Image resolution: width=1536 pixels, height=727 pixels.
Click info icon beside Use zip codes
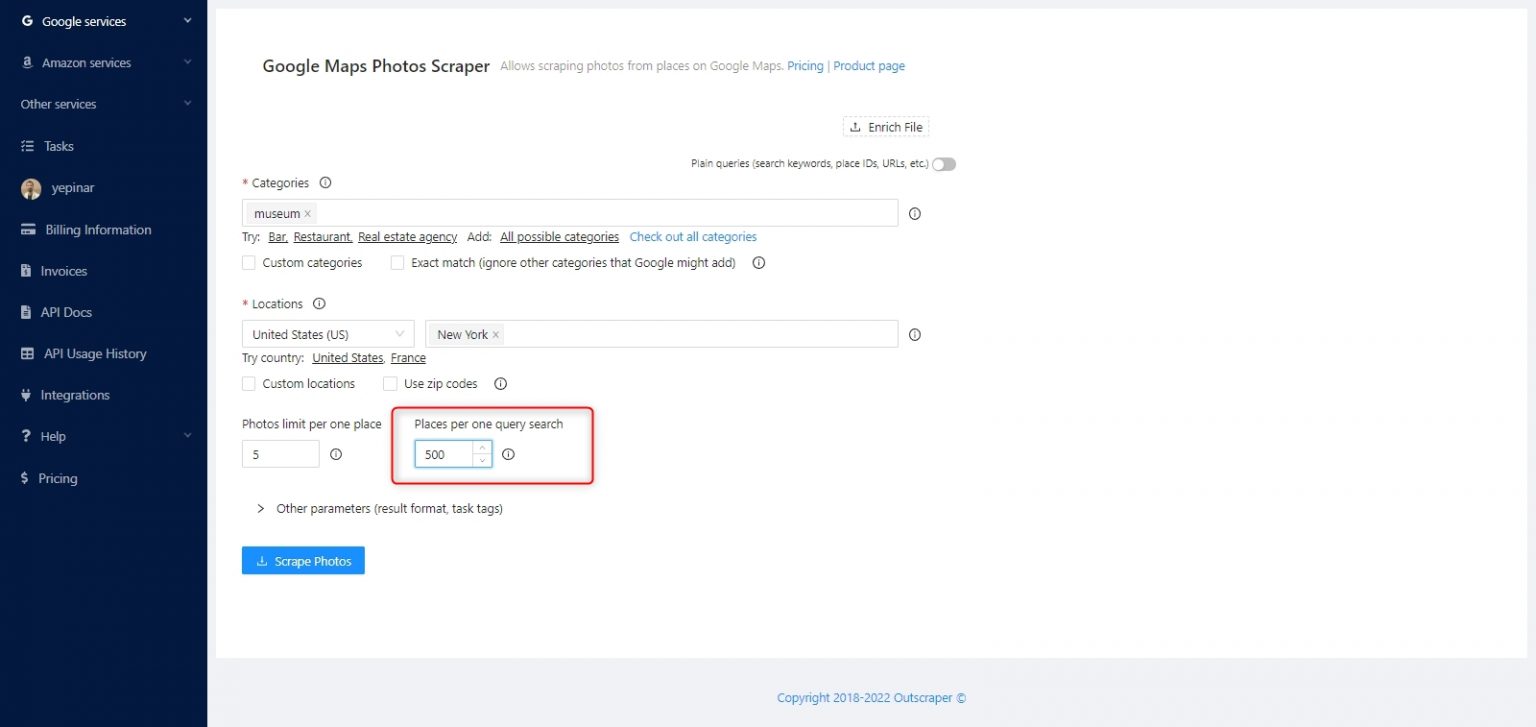pyautogui.click(x=501, y=384)
